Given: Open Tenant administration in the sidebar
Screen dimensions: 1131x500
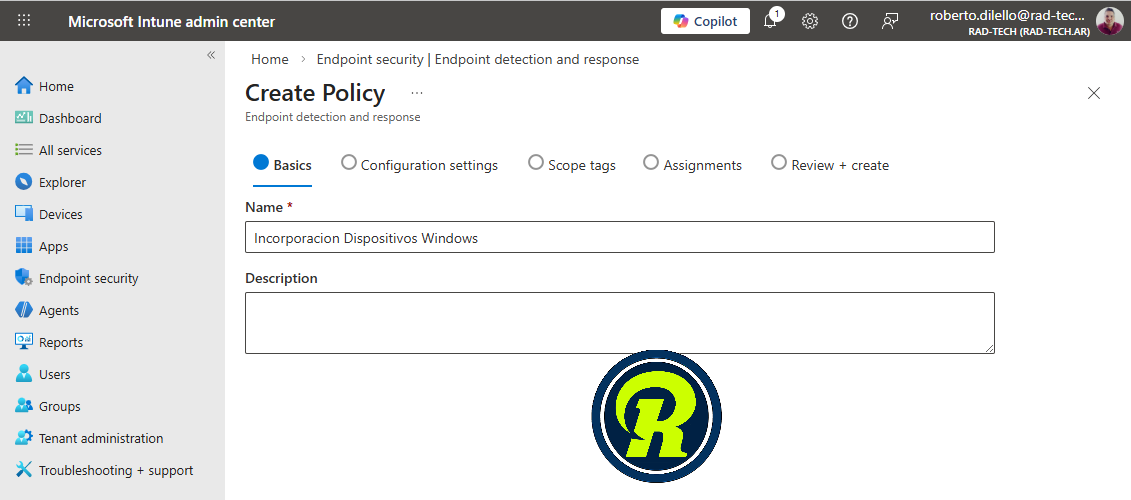Looking at the screenshot, I should (100, 438).
